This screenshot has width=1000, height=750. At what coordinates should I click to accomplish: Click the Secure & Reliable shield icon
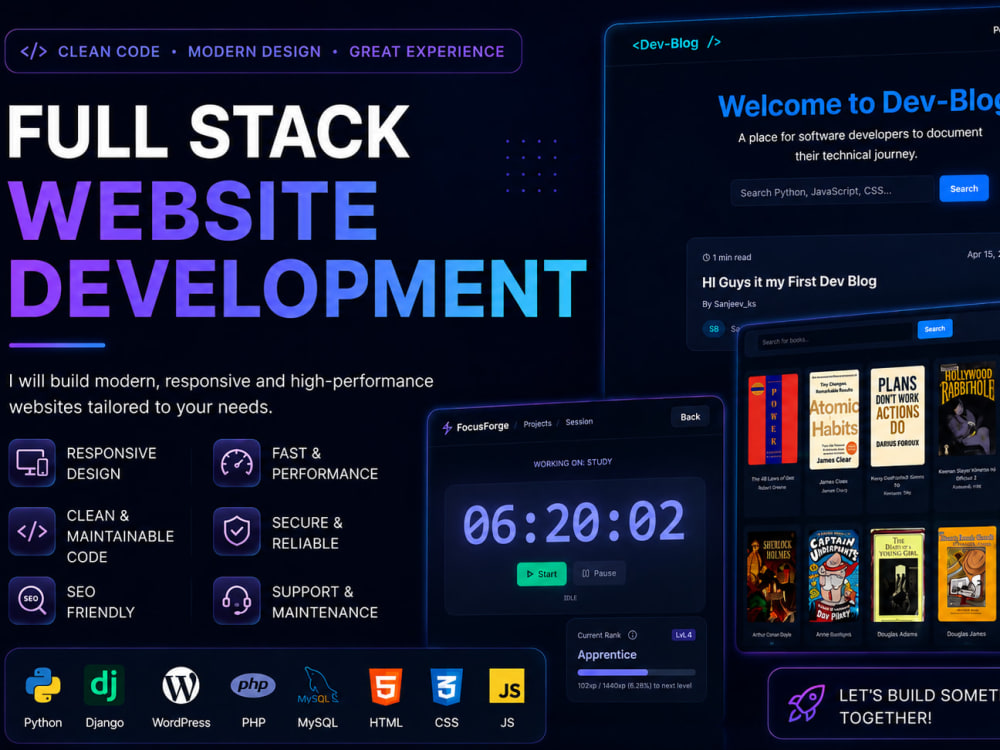pyautogui.click(x=237, y=531)
